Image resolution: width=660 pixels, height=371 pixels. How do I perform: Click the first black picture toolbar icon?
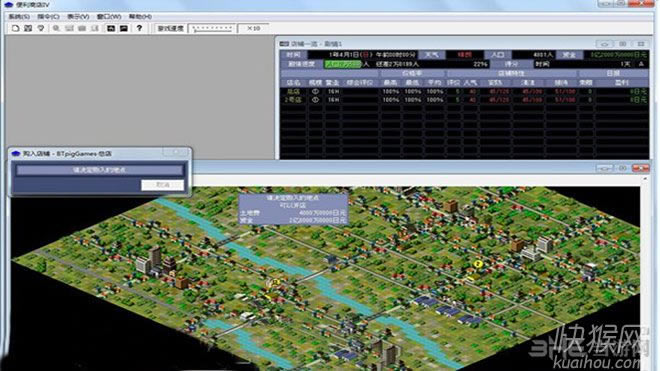click(x=111, y=28)
